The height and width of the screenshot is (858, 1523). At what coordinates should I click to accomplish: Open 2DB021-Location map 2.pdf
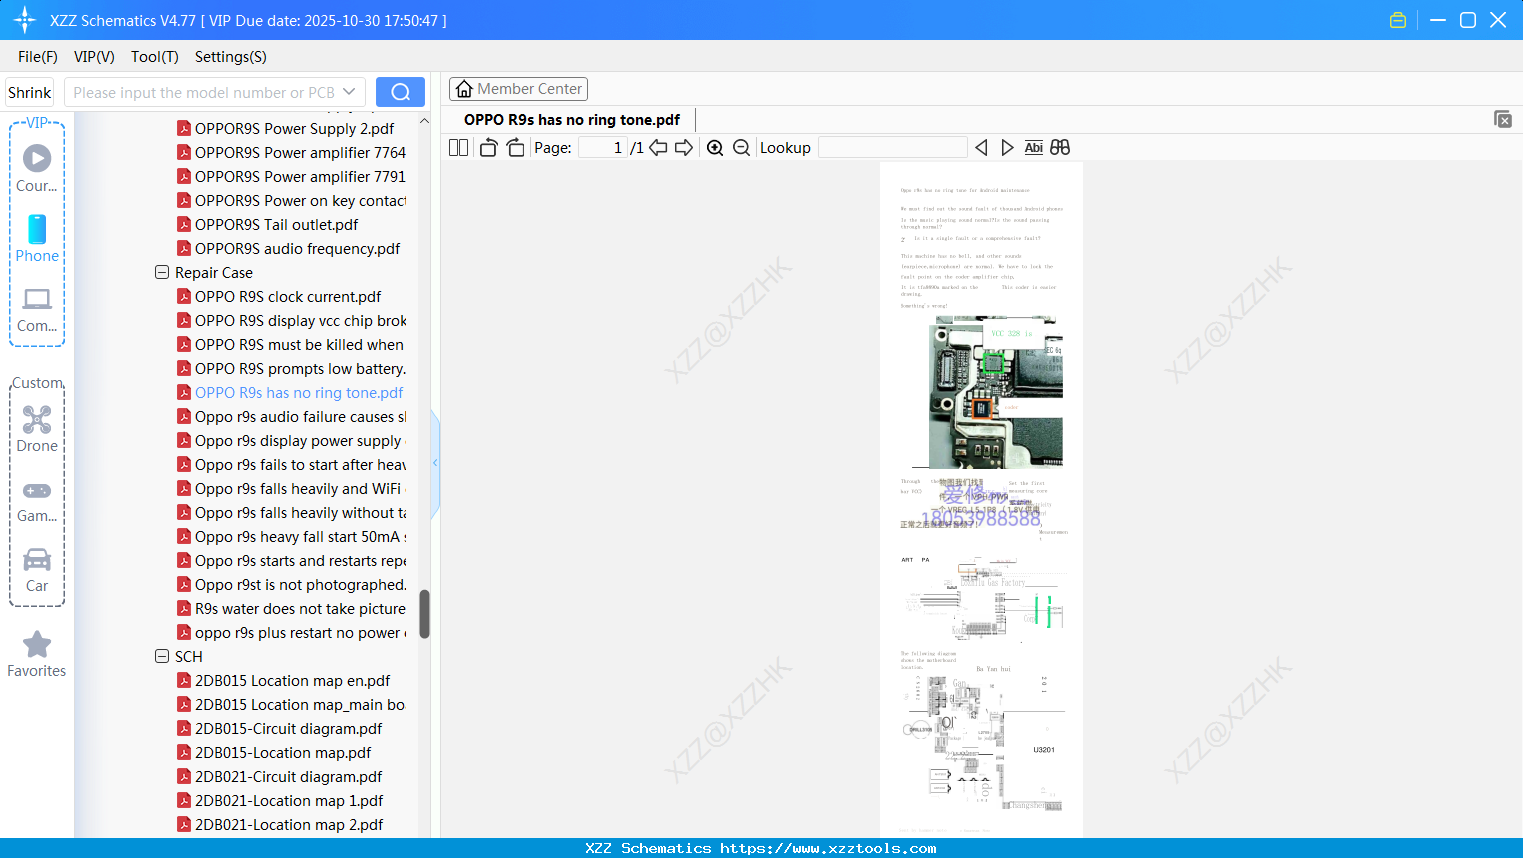pyautogui.click(x=289, y=824)
